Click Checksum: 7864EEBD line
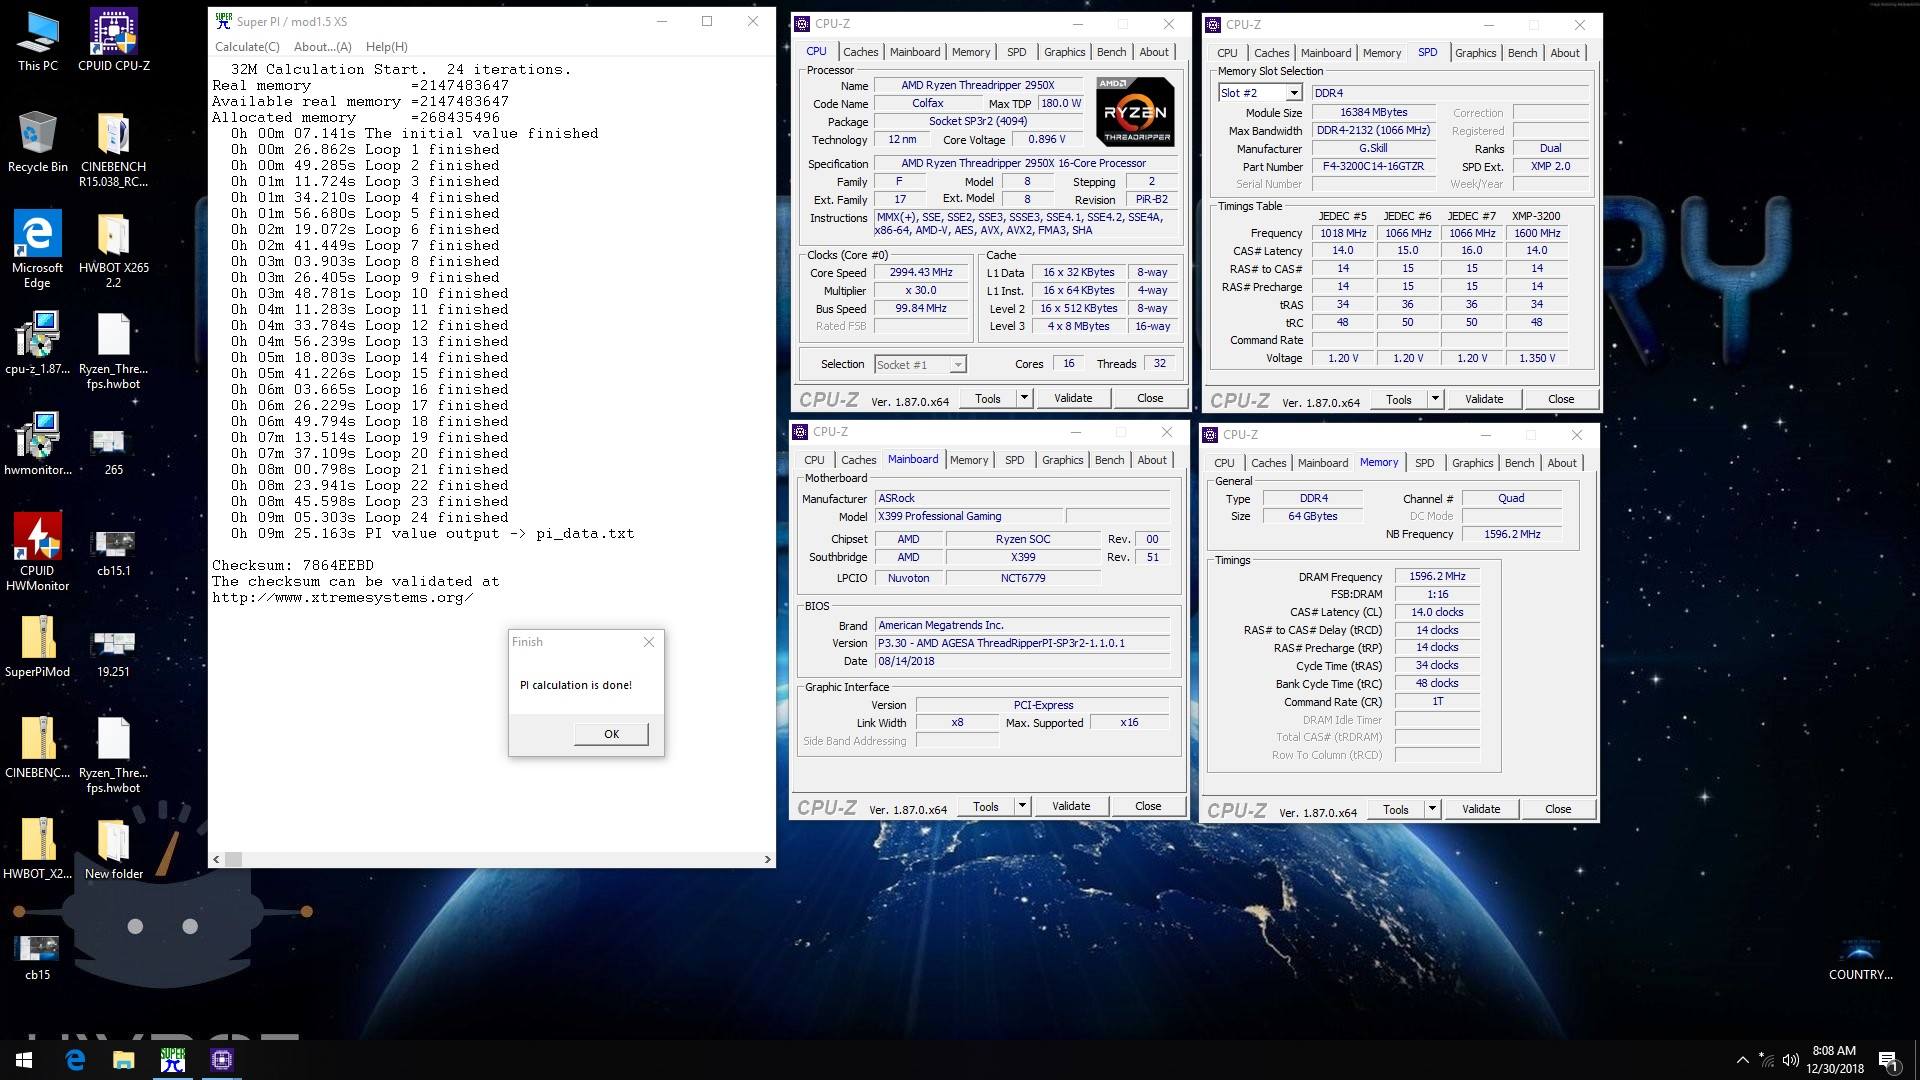 [293, 566]
